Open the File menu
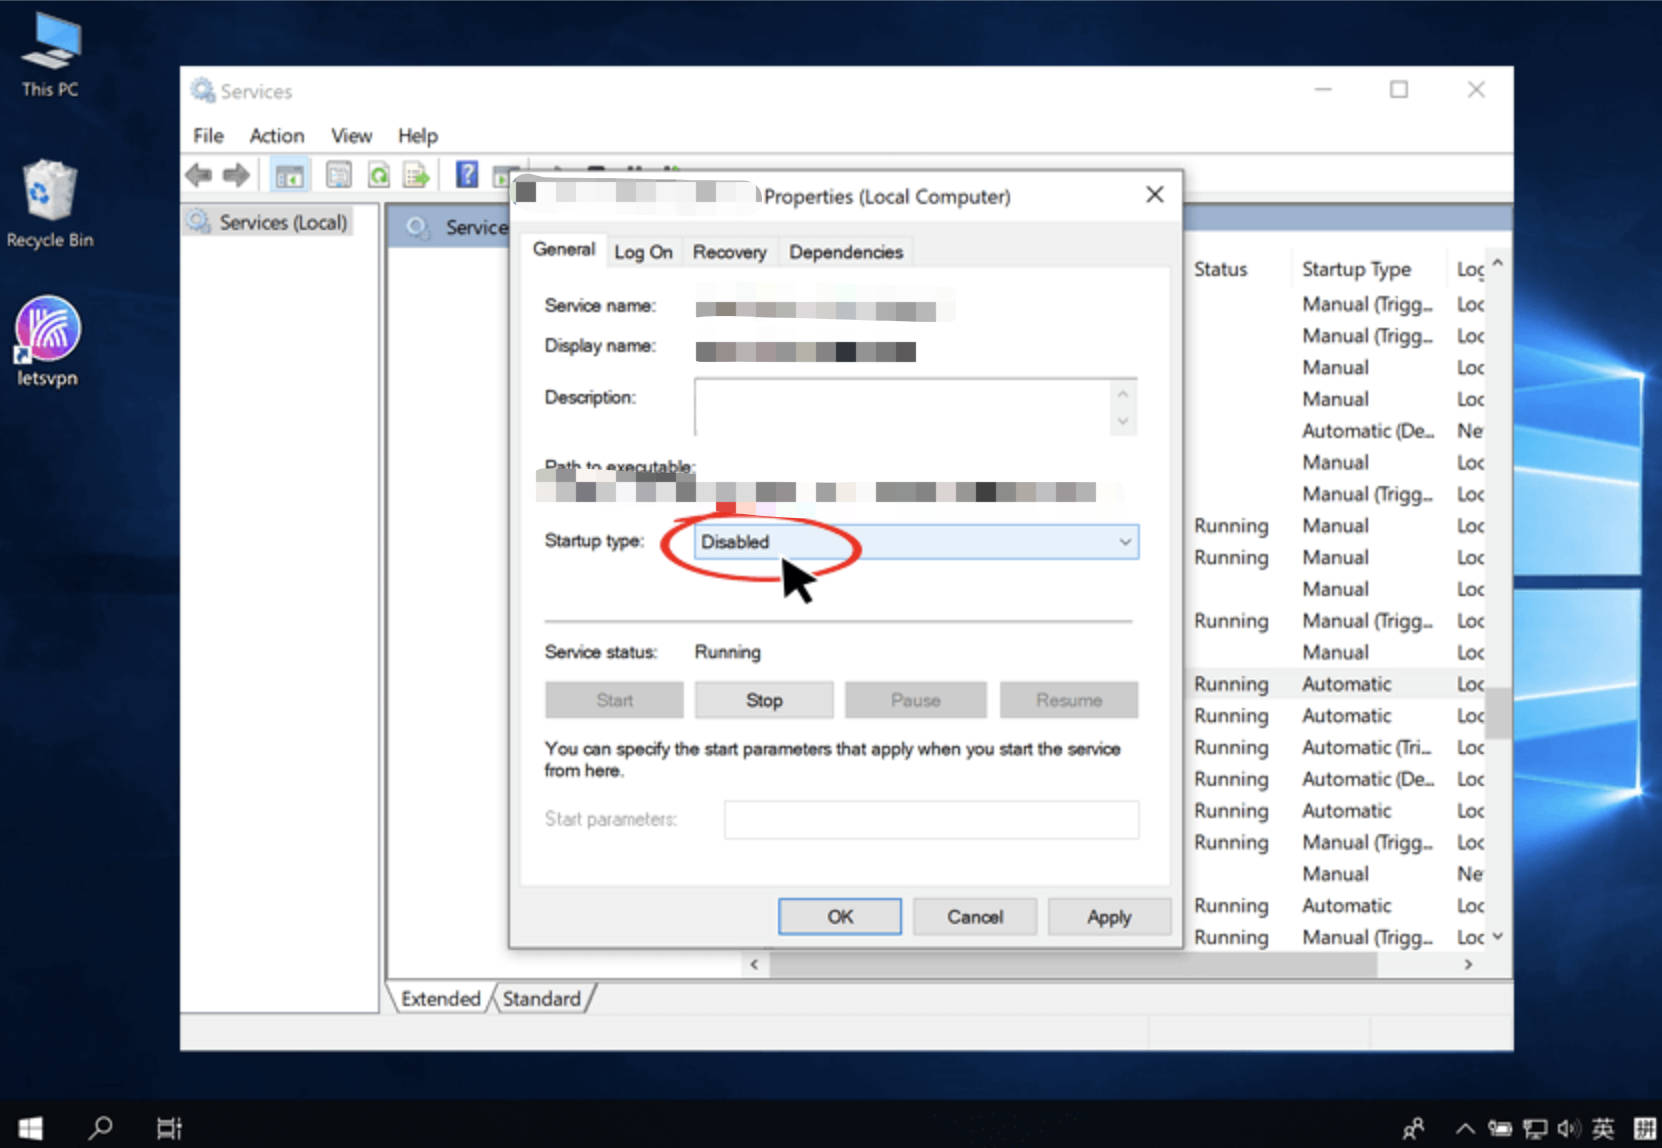Screen dimensions: 1662x1148 tap(208, 136)
